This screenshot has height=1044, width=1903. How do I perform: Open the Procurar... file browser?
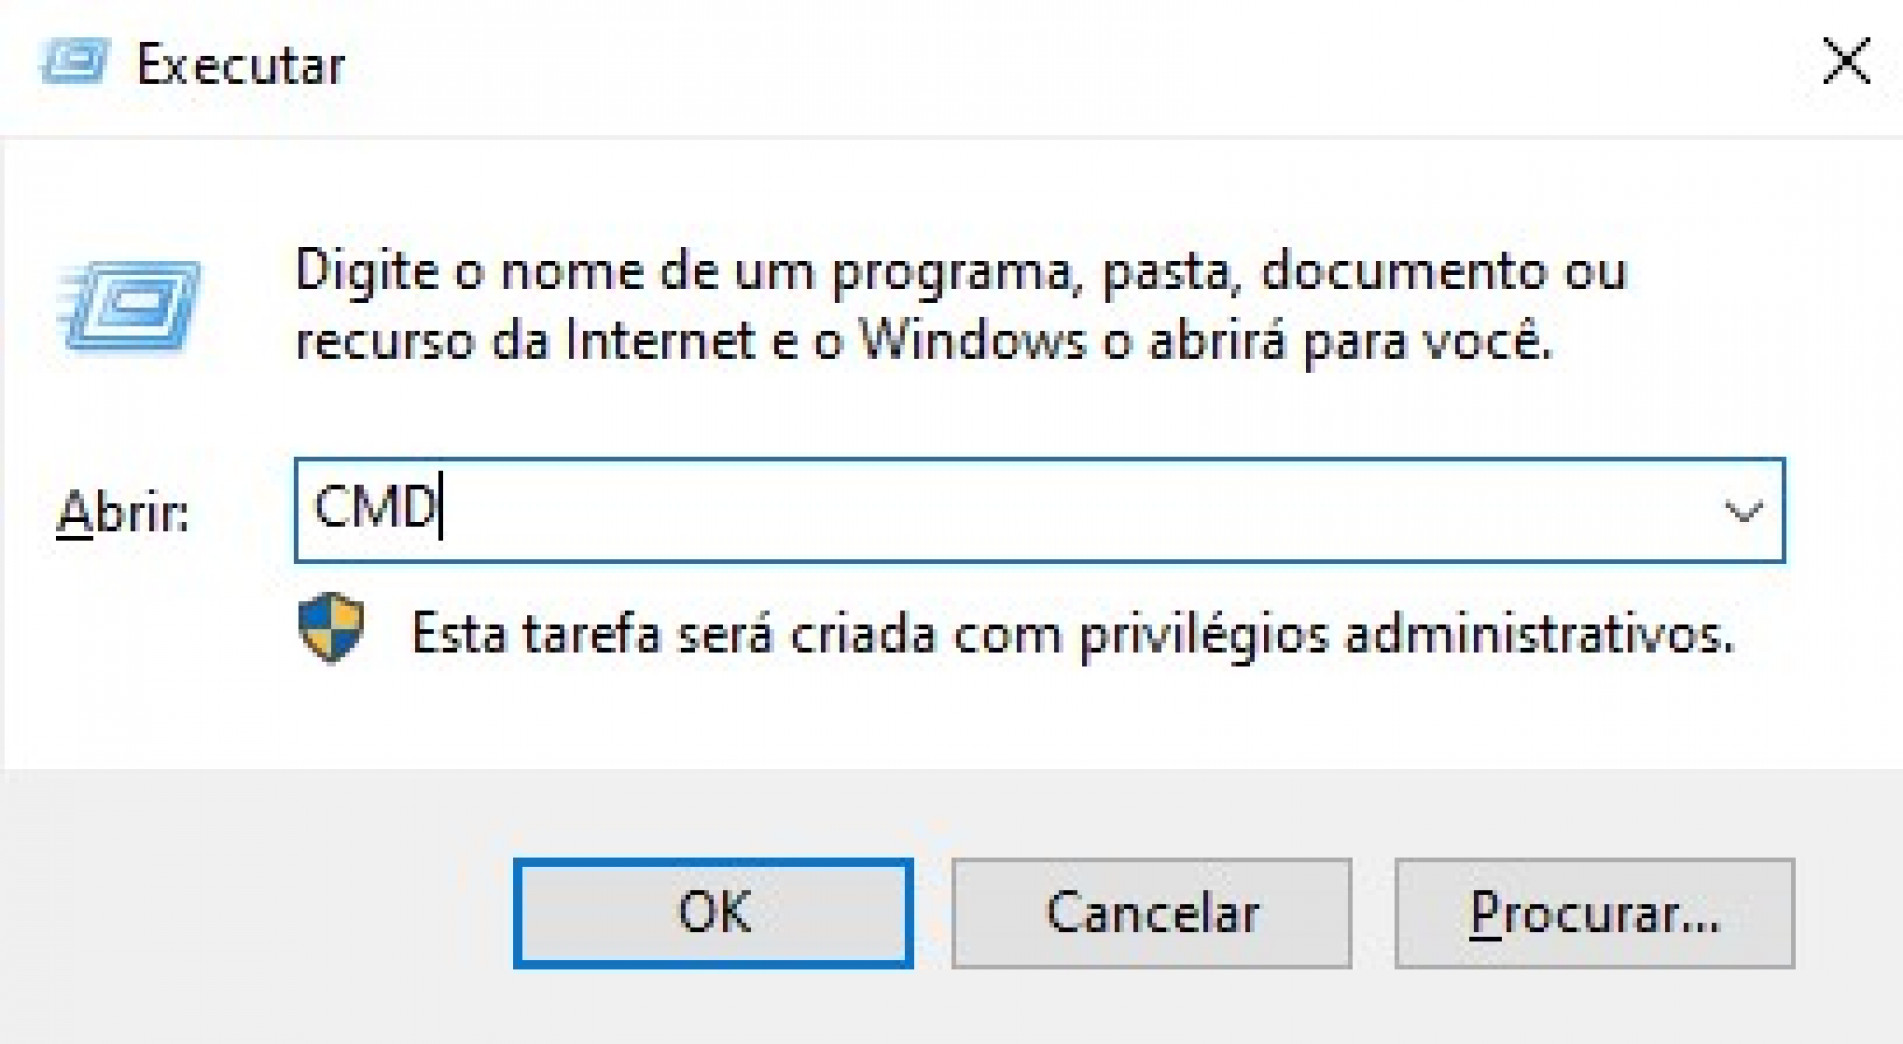(1594, 913)
